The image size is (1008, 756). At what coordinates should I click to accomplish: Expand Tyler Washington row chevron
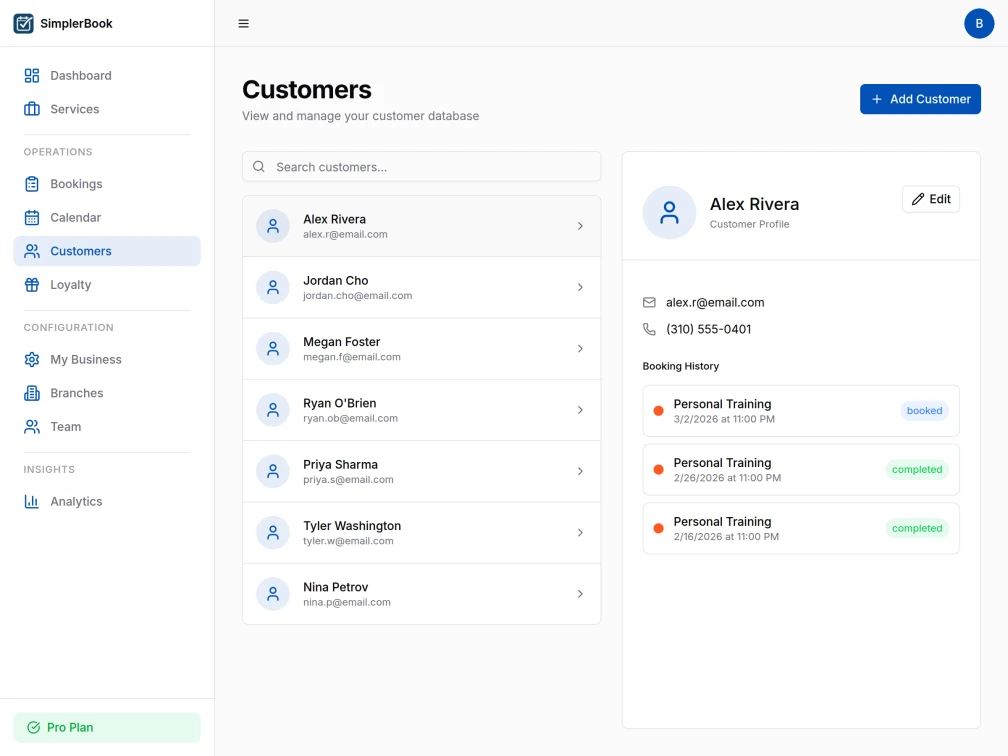(x=580, y=532)
